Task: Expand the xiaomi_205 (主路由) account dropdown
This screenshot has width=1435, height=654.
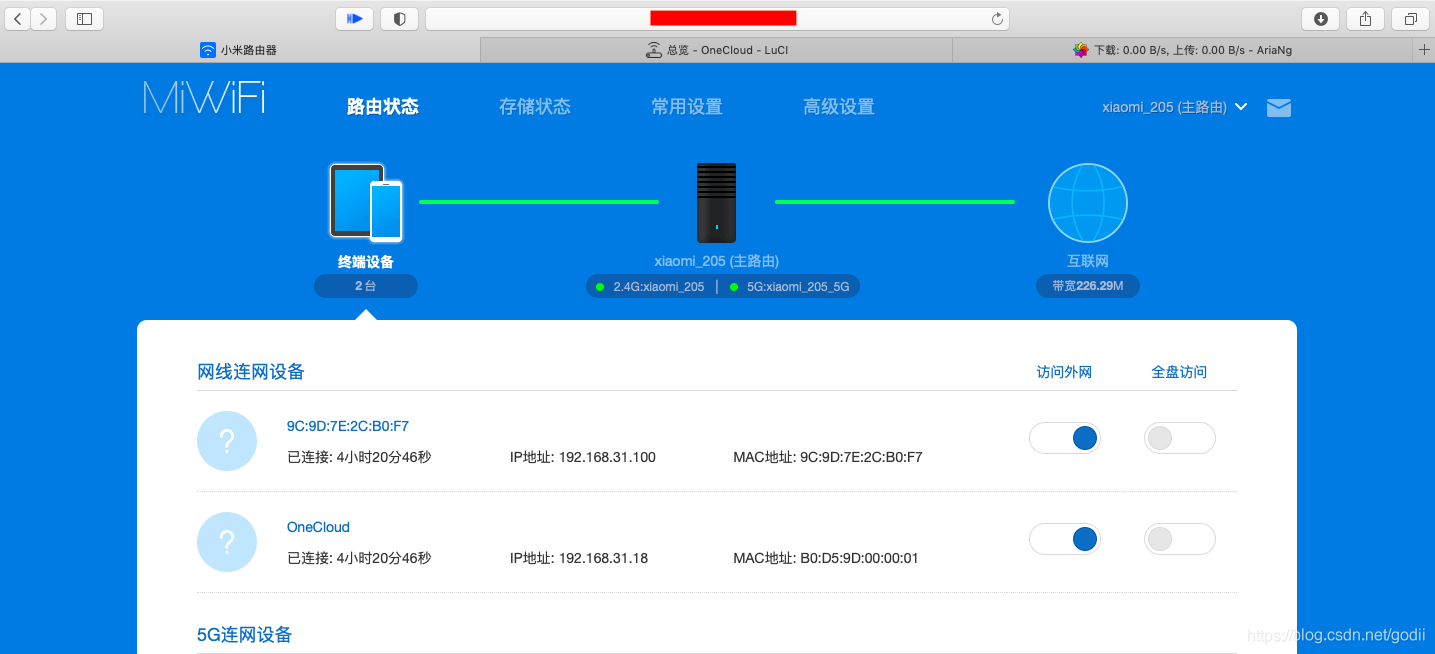Action: 1174,107
